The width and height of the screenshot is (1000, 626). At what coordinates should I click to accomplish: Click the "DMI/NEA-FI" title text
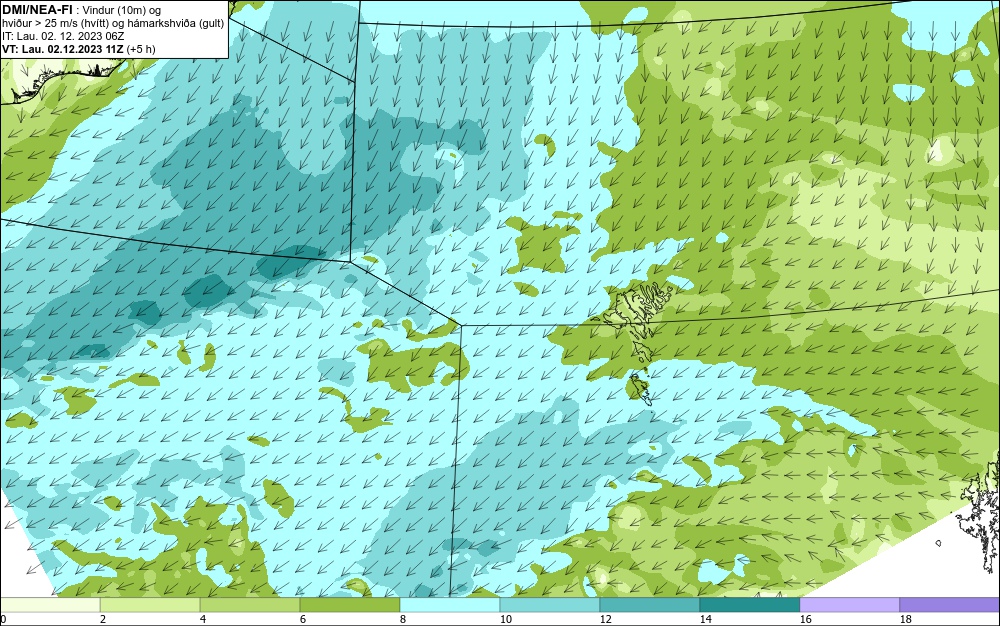pos(37,10)
